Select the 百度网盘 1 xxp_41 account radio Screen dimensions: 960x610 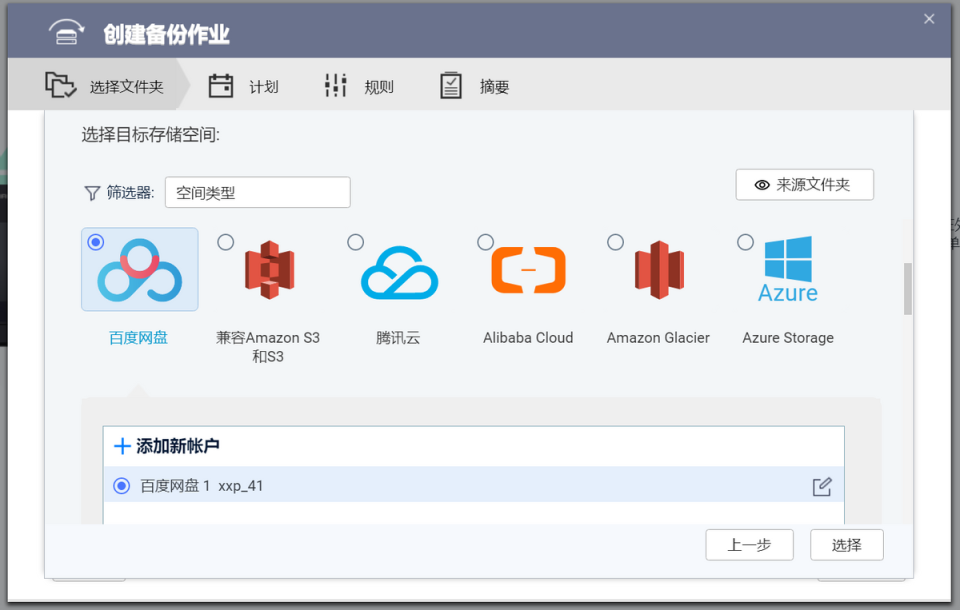point(122,486)
